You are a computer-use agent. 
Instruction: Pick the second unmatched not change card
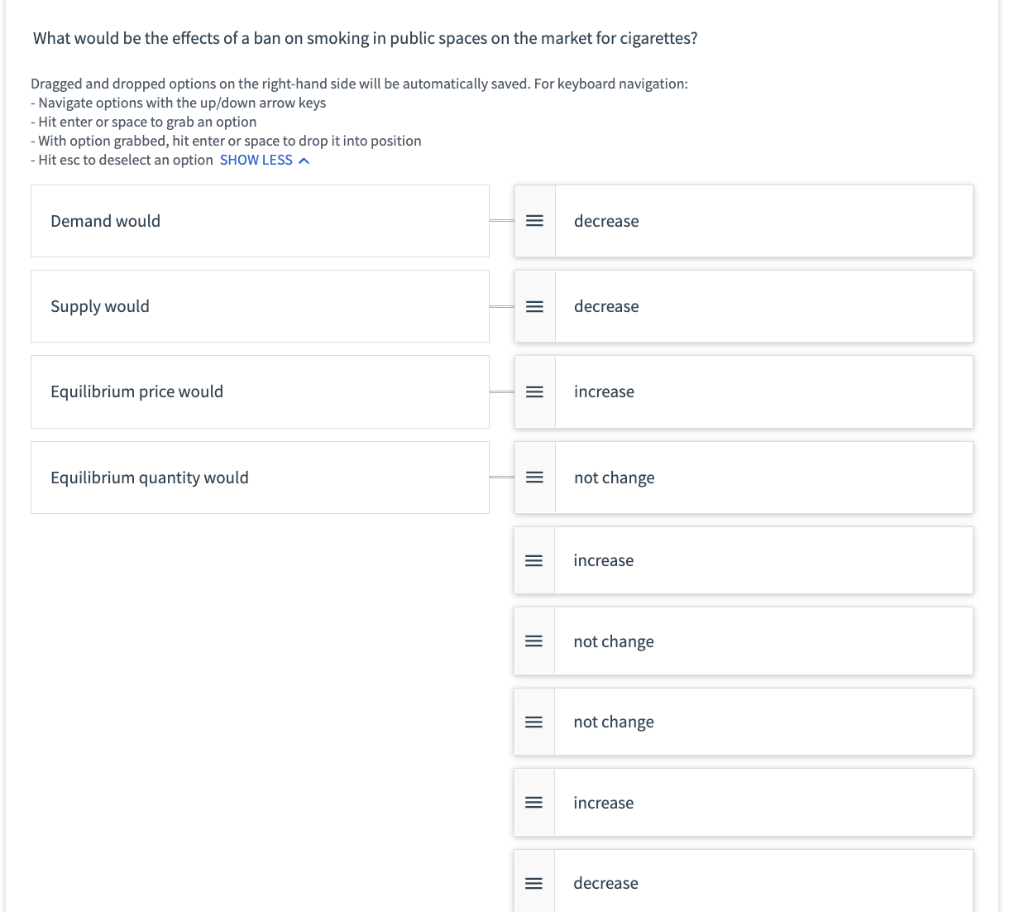pyautogui.click(x=760, y=722)
